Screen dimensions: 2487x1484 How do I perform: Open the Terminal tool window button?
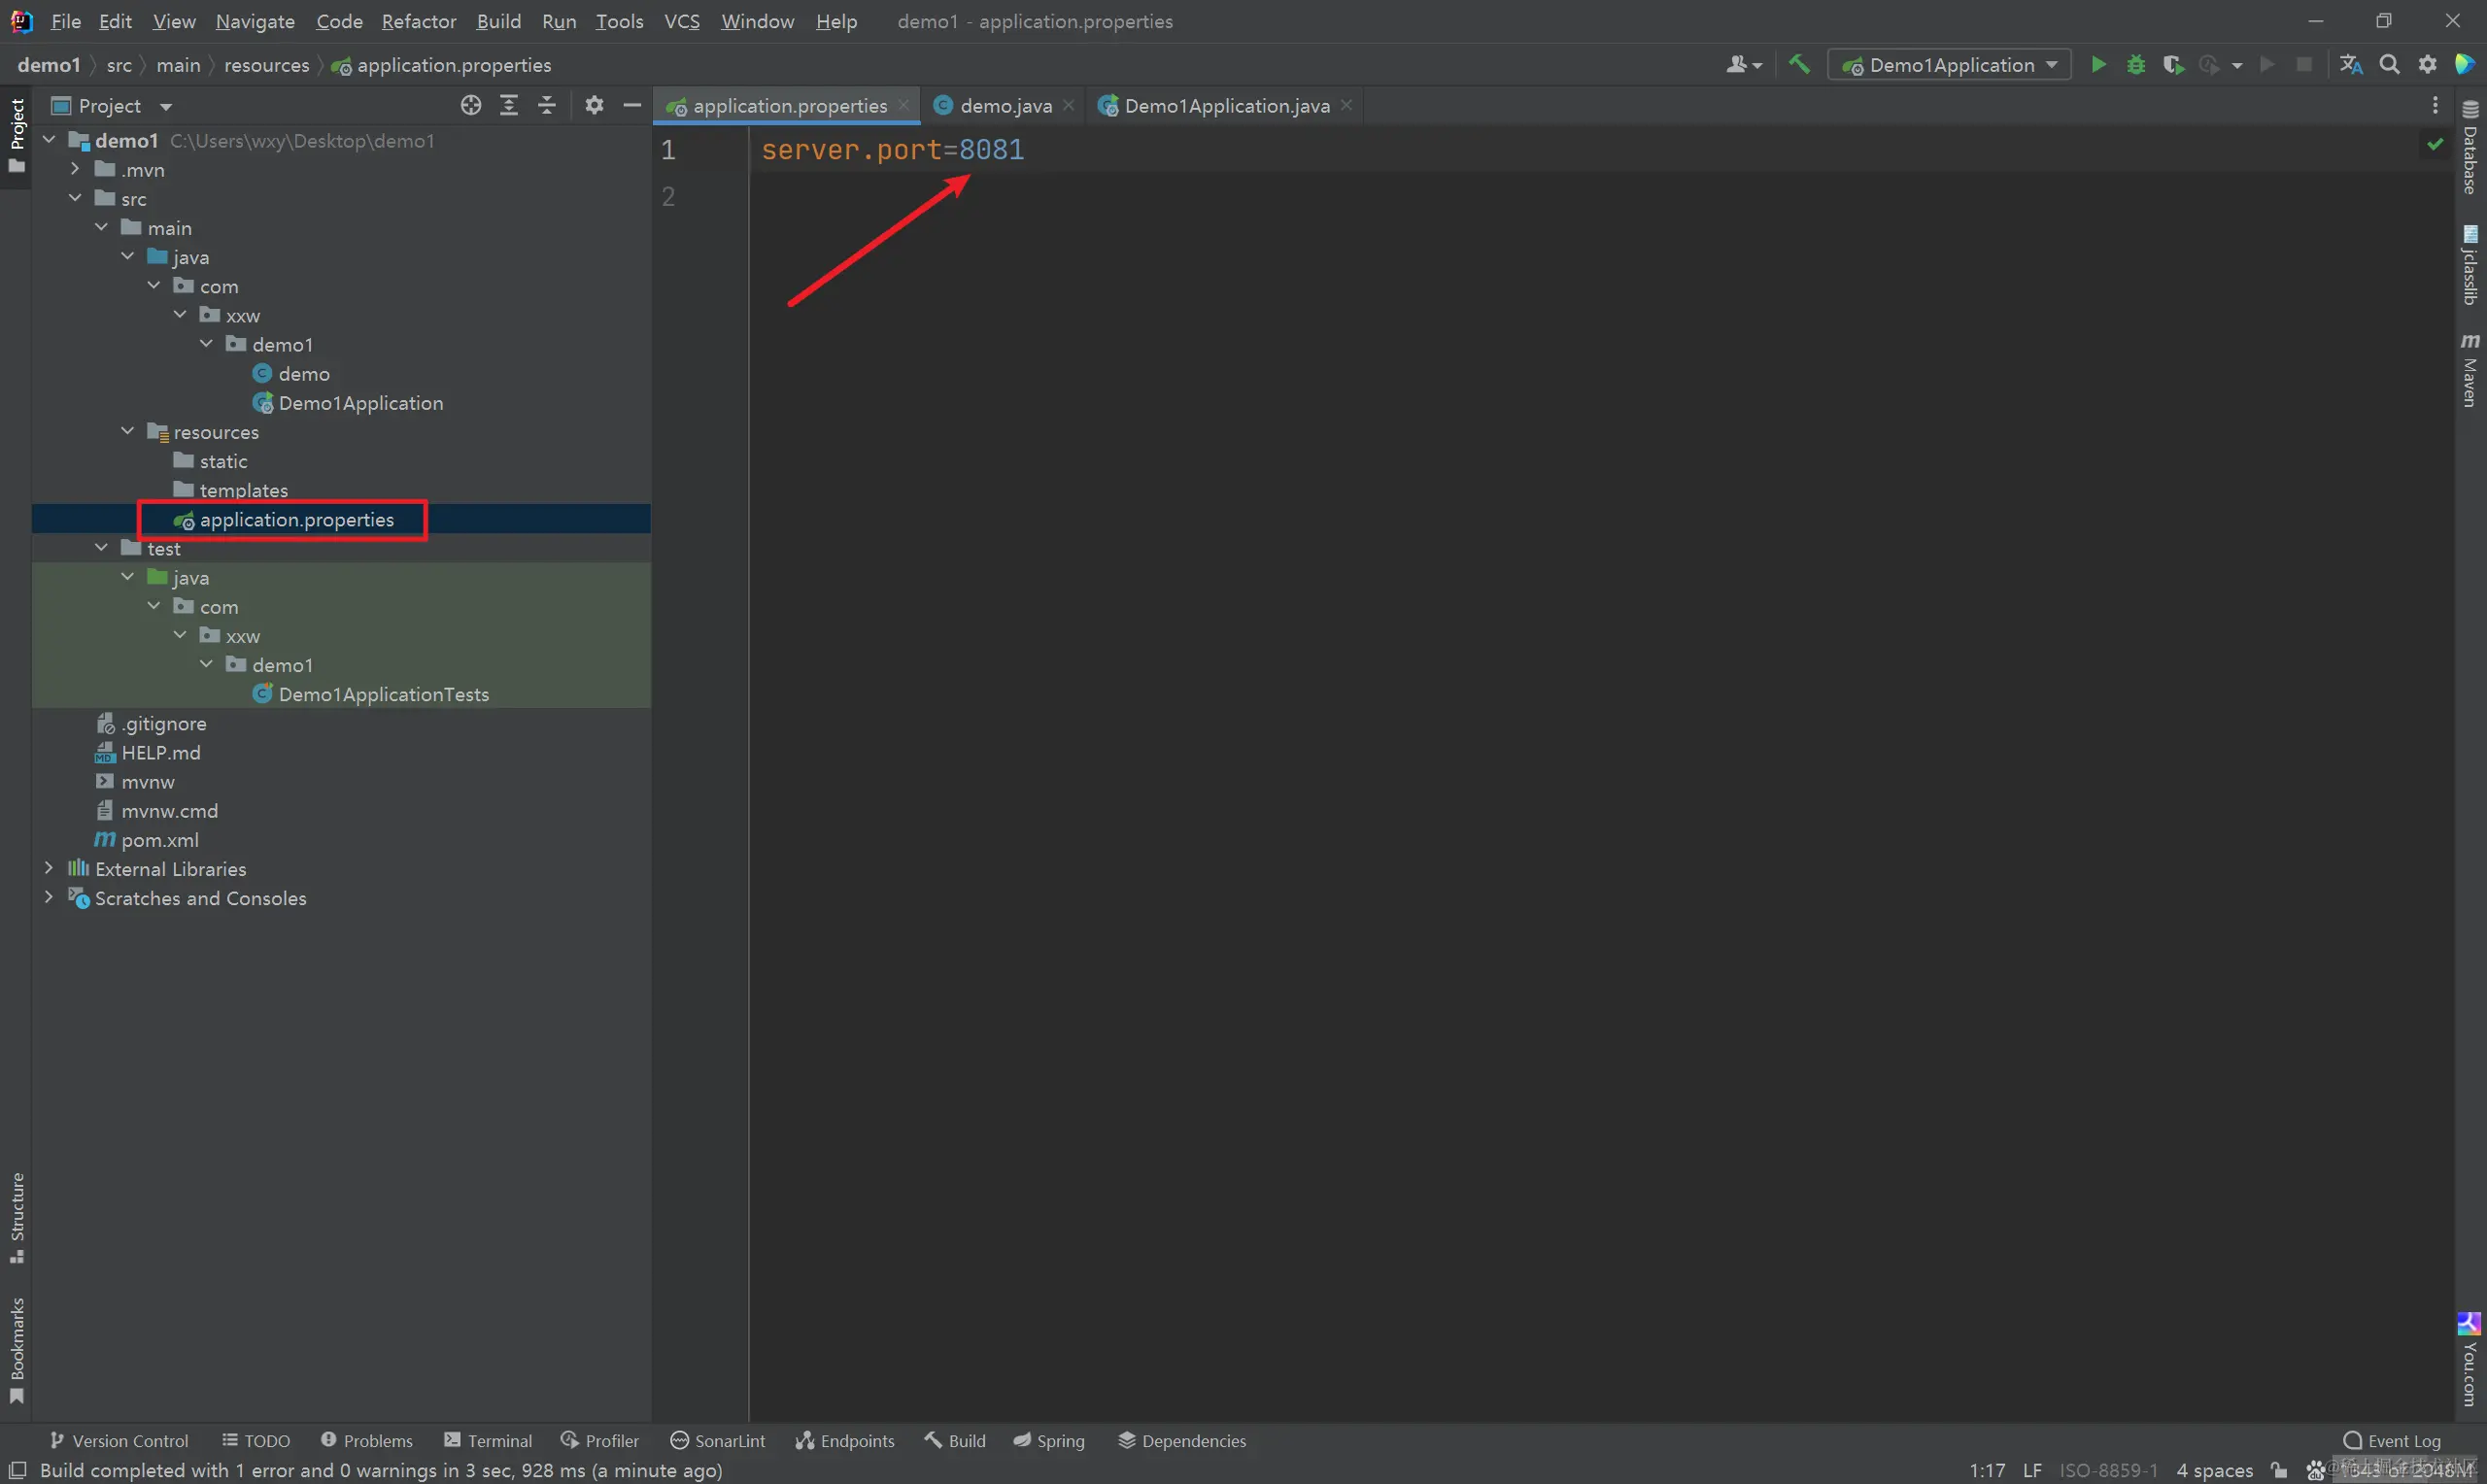pyautogui.click(x=488, y=1440)
